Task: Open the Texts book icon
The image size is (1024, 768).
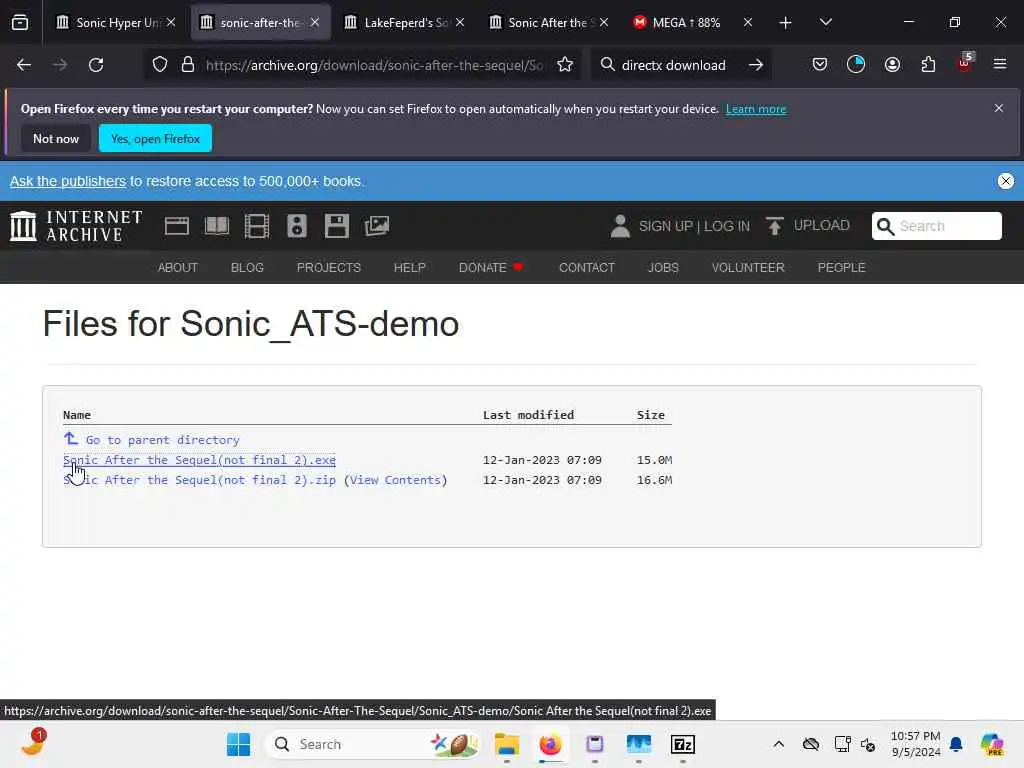Action: [217, 226]
